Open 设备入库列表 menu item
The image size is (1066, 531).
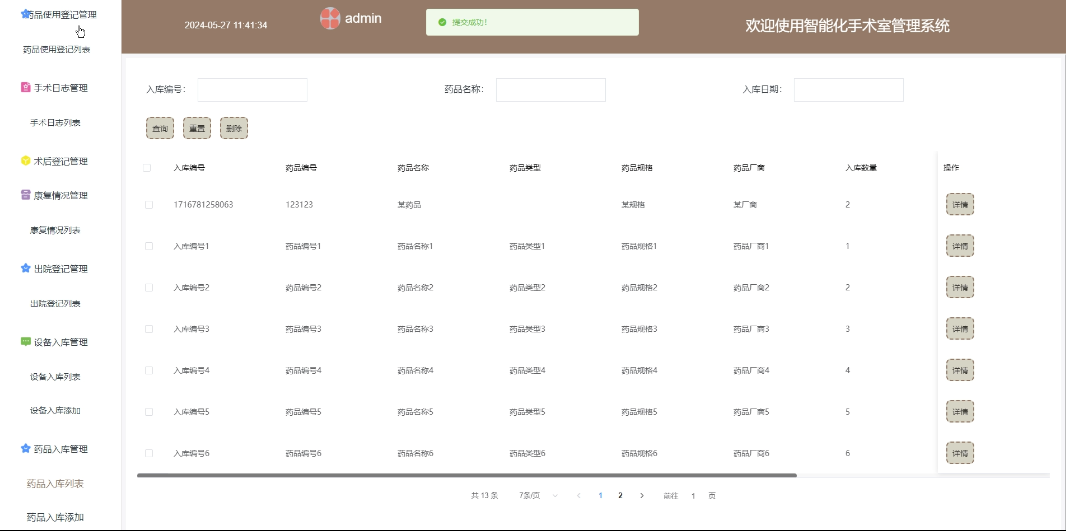point(55,377)
